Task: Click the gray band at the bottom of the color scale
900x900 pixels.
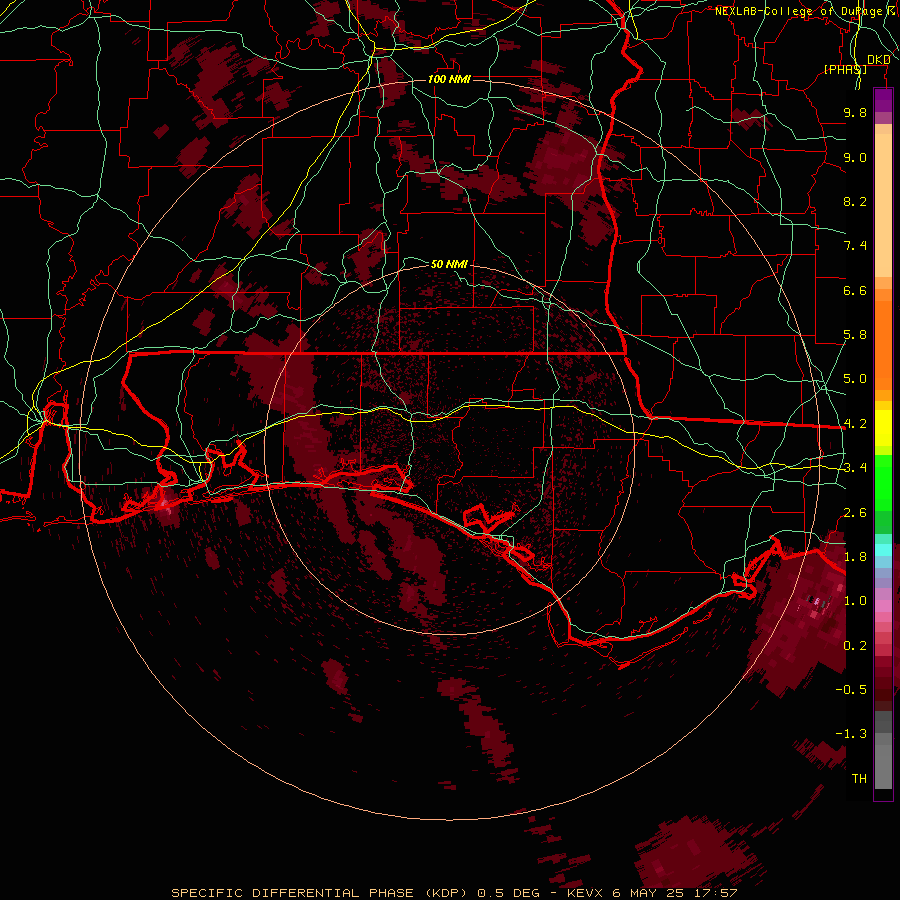Action: pyautogui.click(x=883, y=751)
